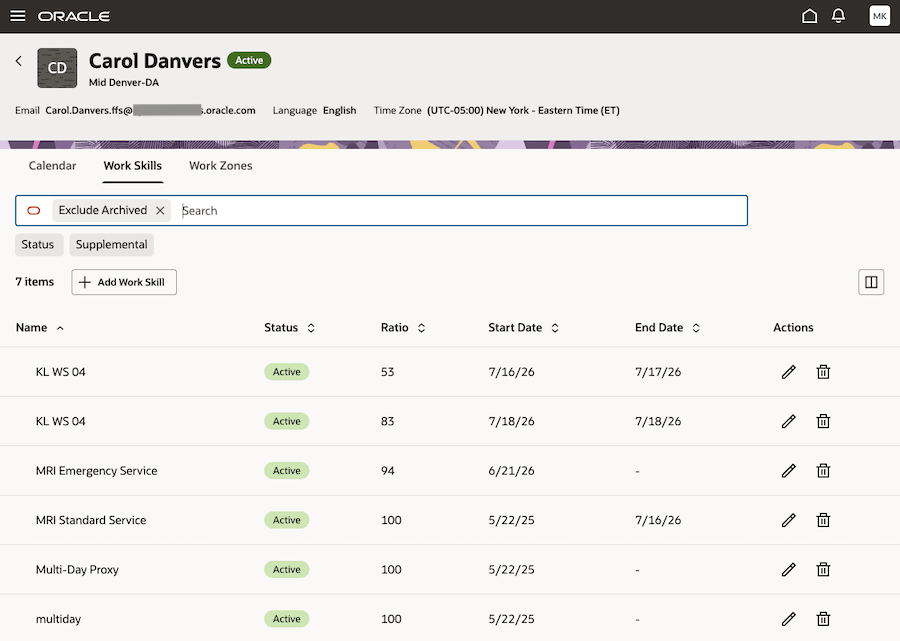900x641 pixels.
Task: Delete KL WS 04 with ratio 83
Action: click(x=823, y=421)
